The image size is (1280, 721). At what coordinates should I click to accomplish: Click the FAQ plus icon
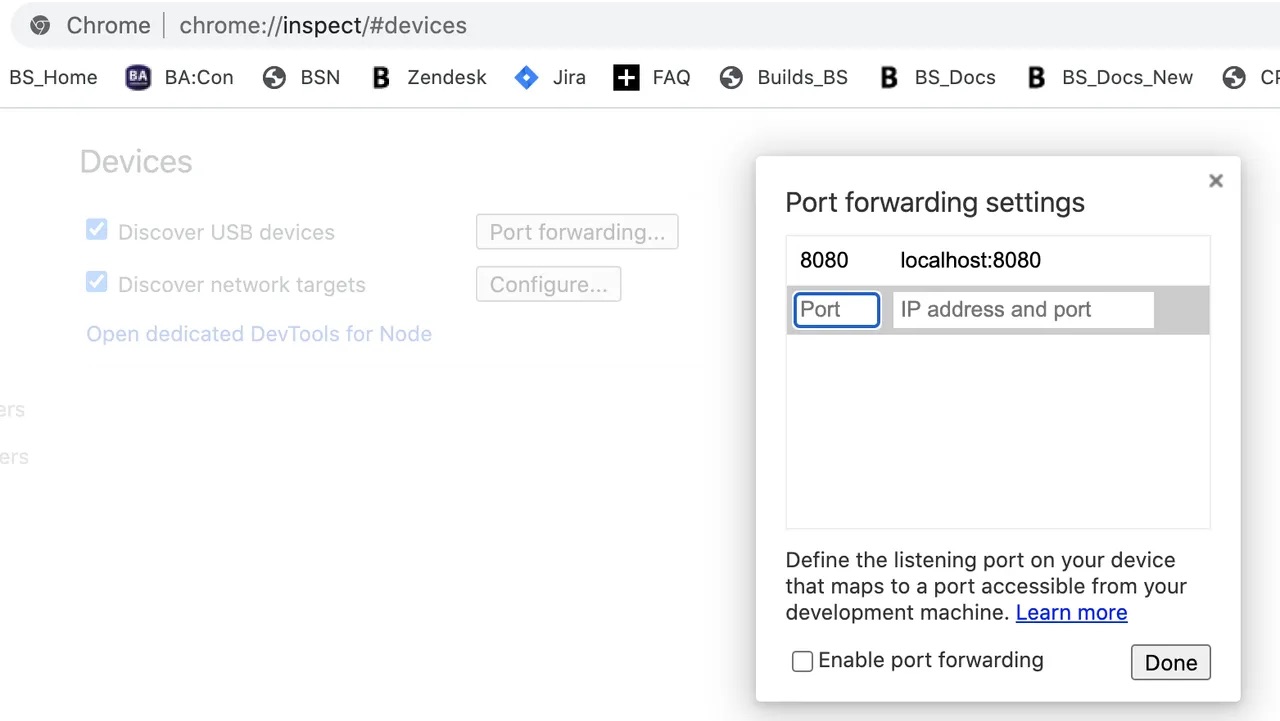pos(626,77)
